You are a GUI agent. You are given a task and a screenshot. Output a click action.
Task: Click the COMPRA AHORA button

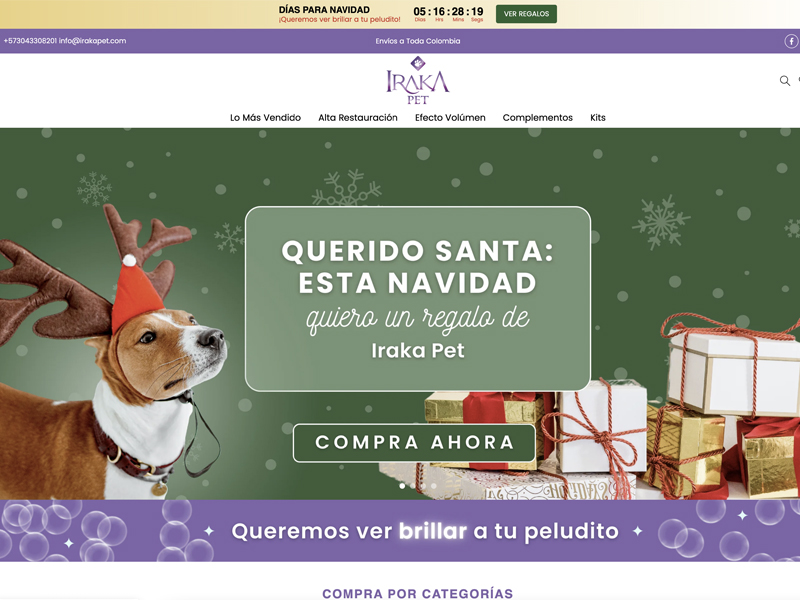click(x=414, y=442)
